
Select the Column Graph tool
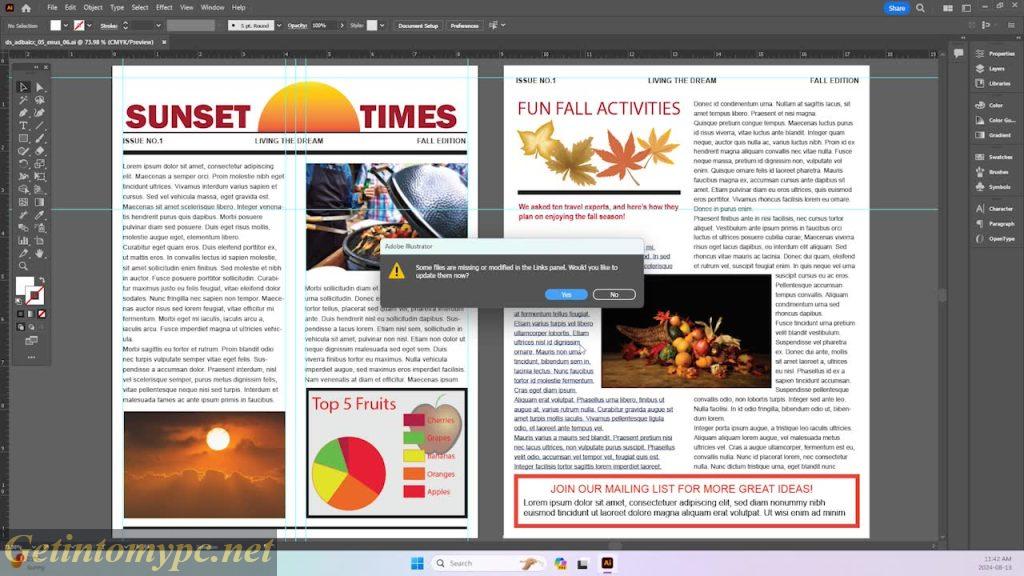pyautogui.click(x=23, y=240)
